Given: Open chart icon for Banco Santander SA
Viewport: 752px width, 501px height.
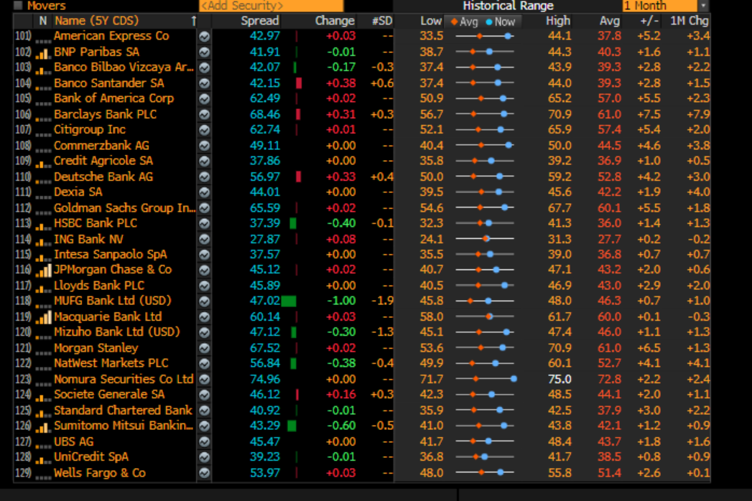Looking at the screenshot, I should tap(204, 83).
